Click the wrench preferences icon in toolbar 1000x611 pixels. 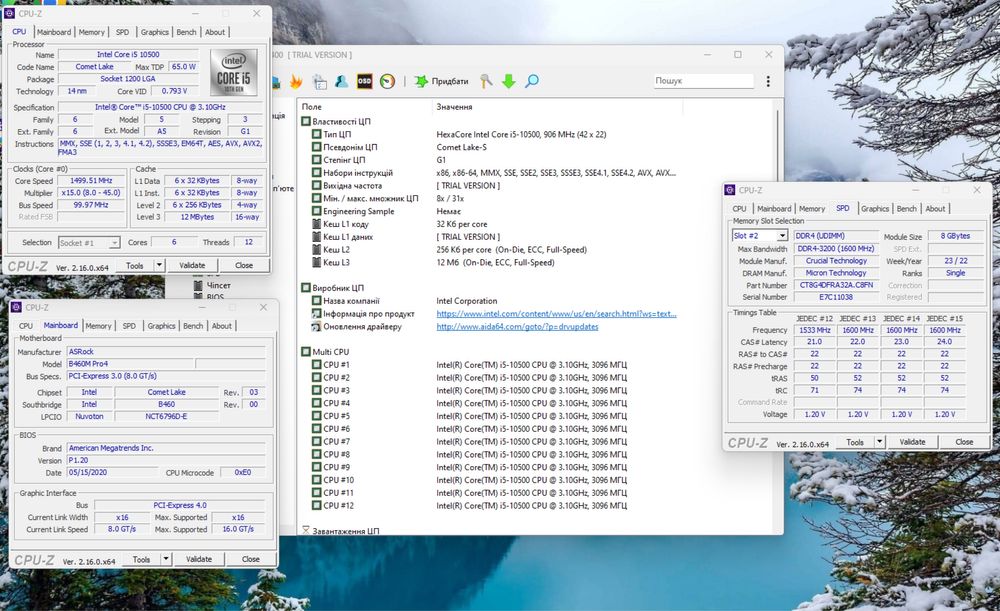(486, 81)
